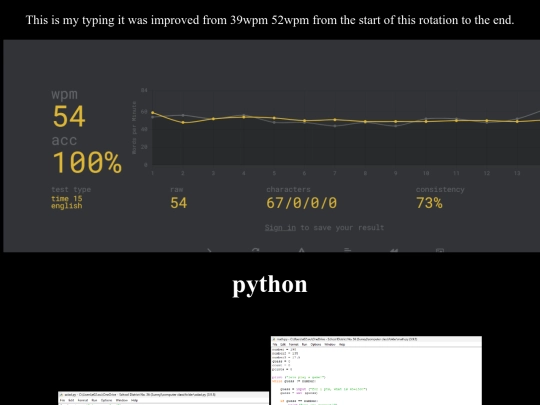Click the typing improvement sentence at the top
This screenshot has height=405, width=540.
[x=270, y=20]
